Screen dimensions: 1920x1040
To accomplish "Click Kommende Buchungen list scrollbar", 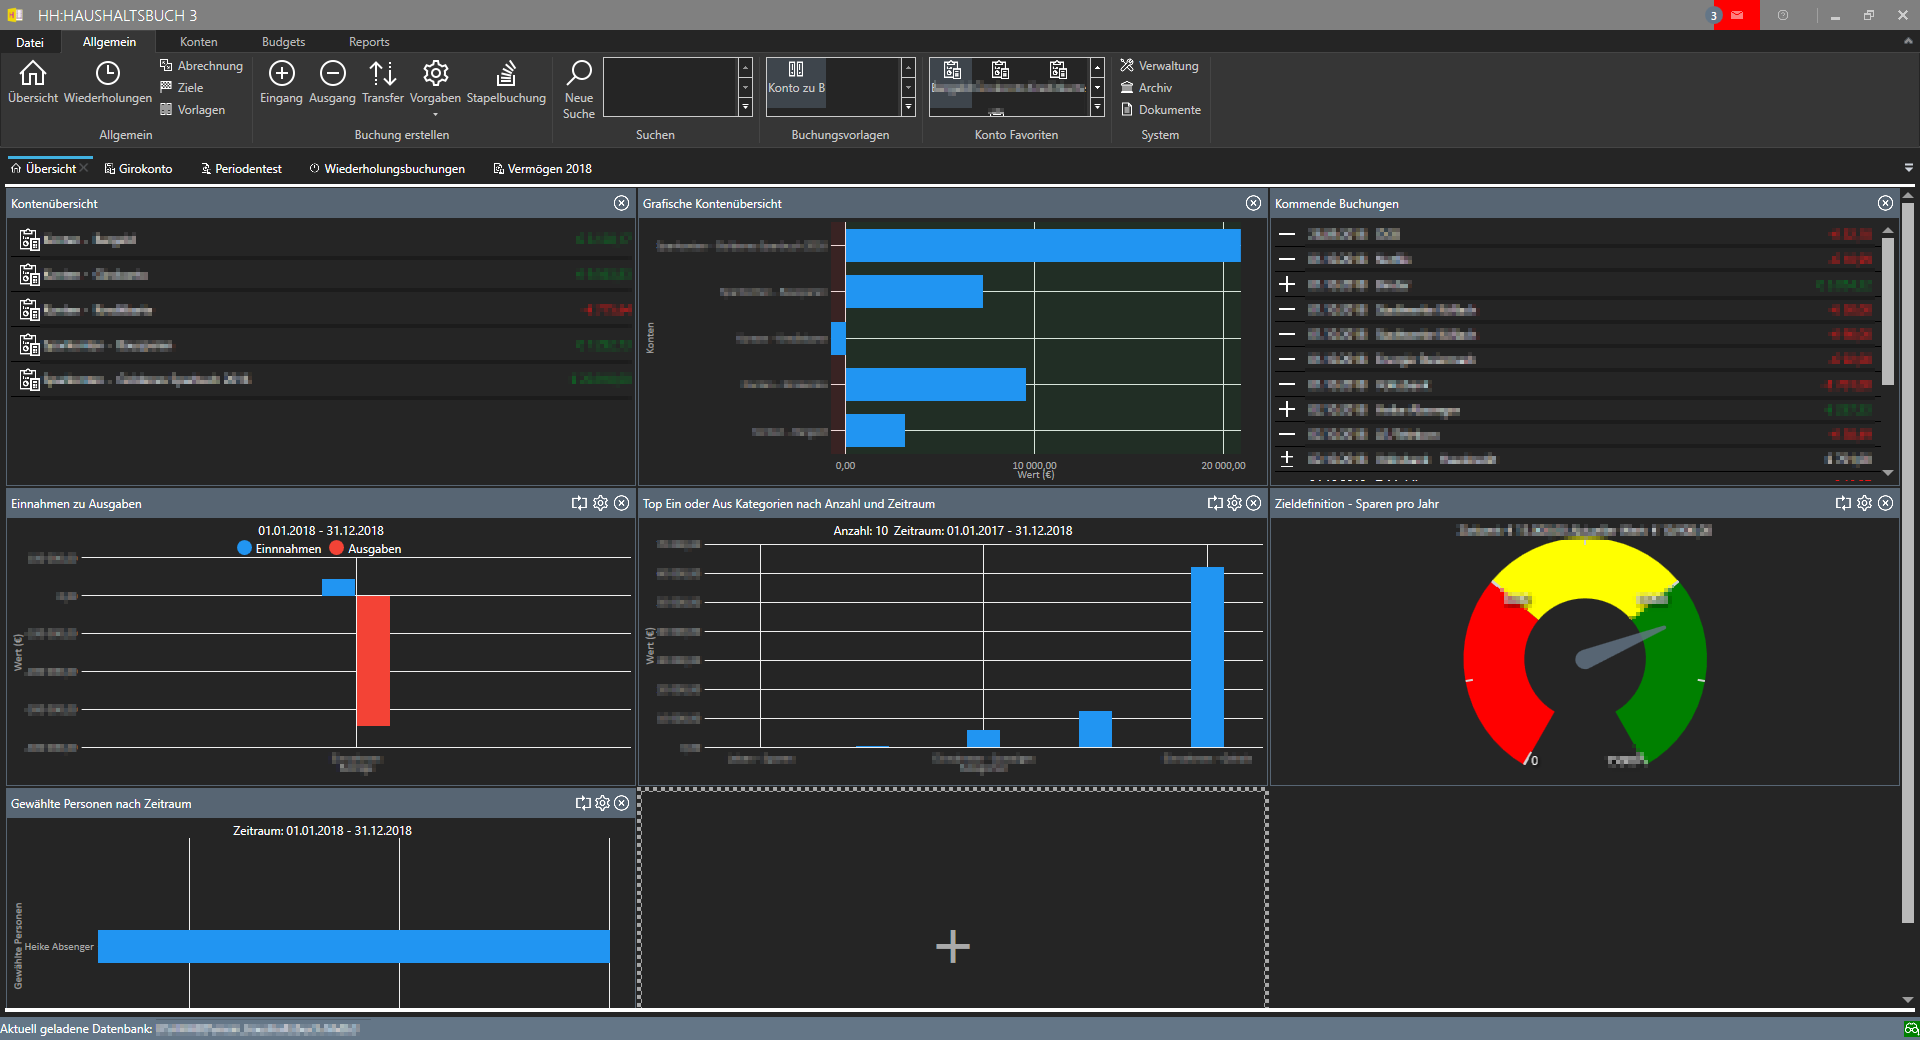I will pyautogui.click(x=1888, y=311).
